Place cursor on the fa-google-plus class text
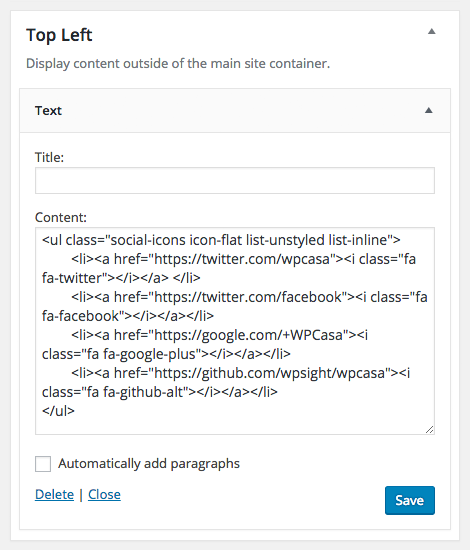The height and width of the screenshot is (550, 470). click(x=149, y=354)
